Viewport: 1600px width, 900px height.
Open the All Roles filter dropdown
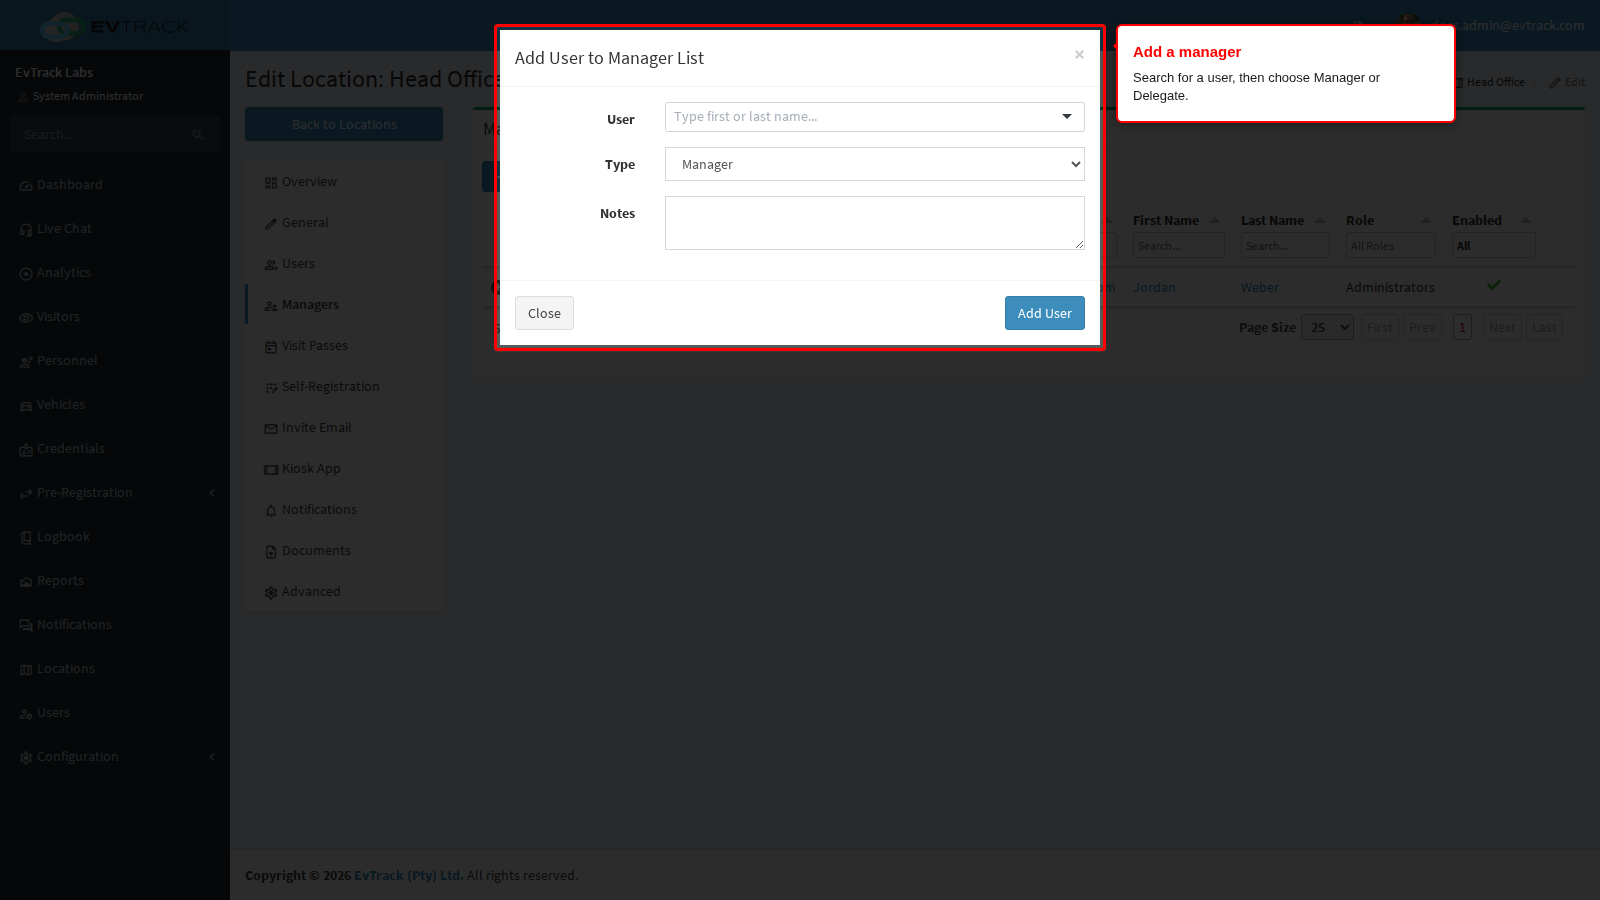(1390, 246)
